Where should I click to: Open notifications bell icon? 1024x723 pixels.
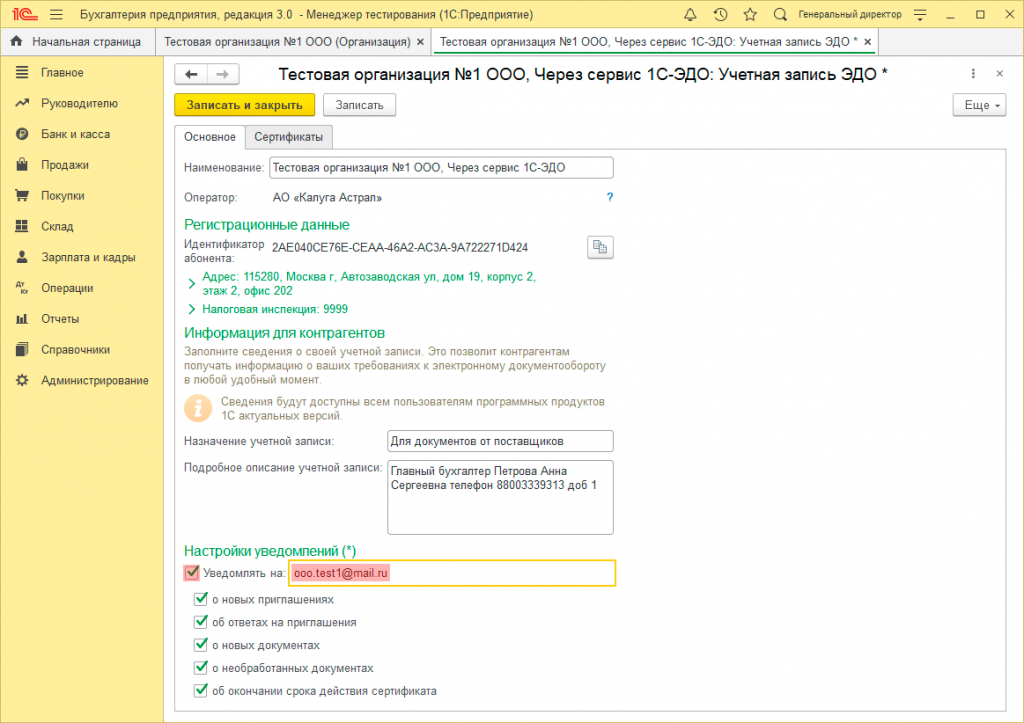pos(690,14)
